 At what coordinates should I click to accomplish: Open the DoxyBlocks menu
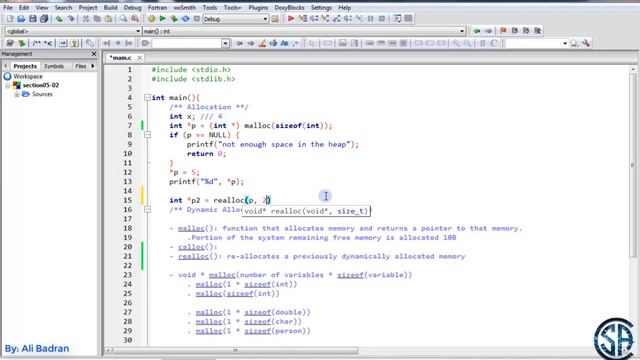pyautogui.click(x=289, y=7)
